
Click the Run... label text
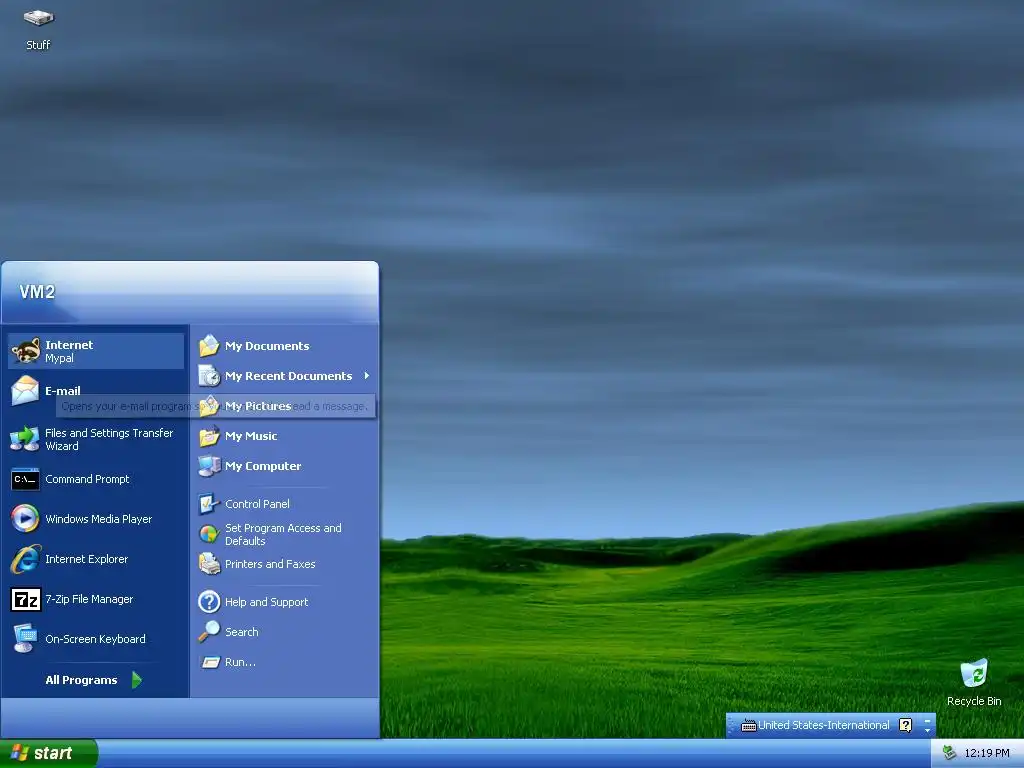coord(240,662)
